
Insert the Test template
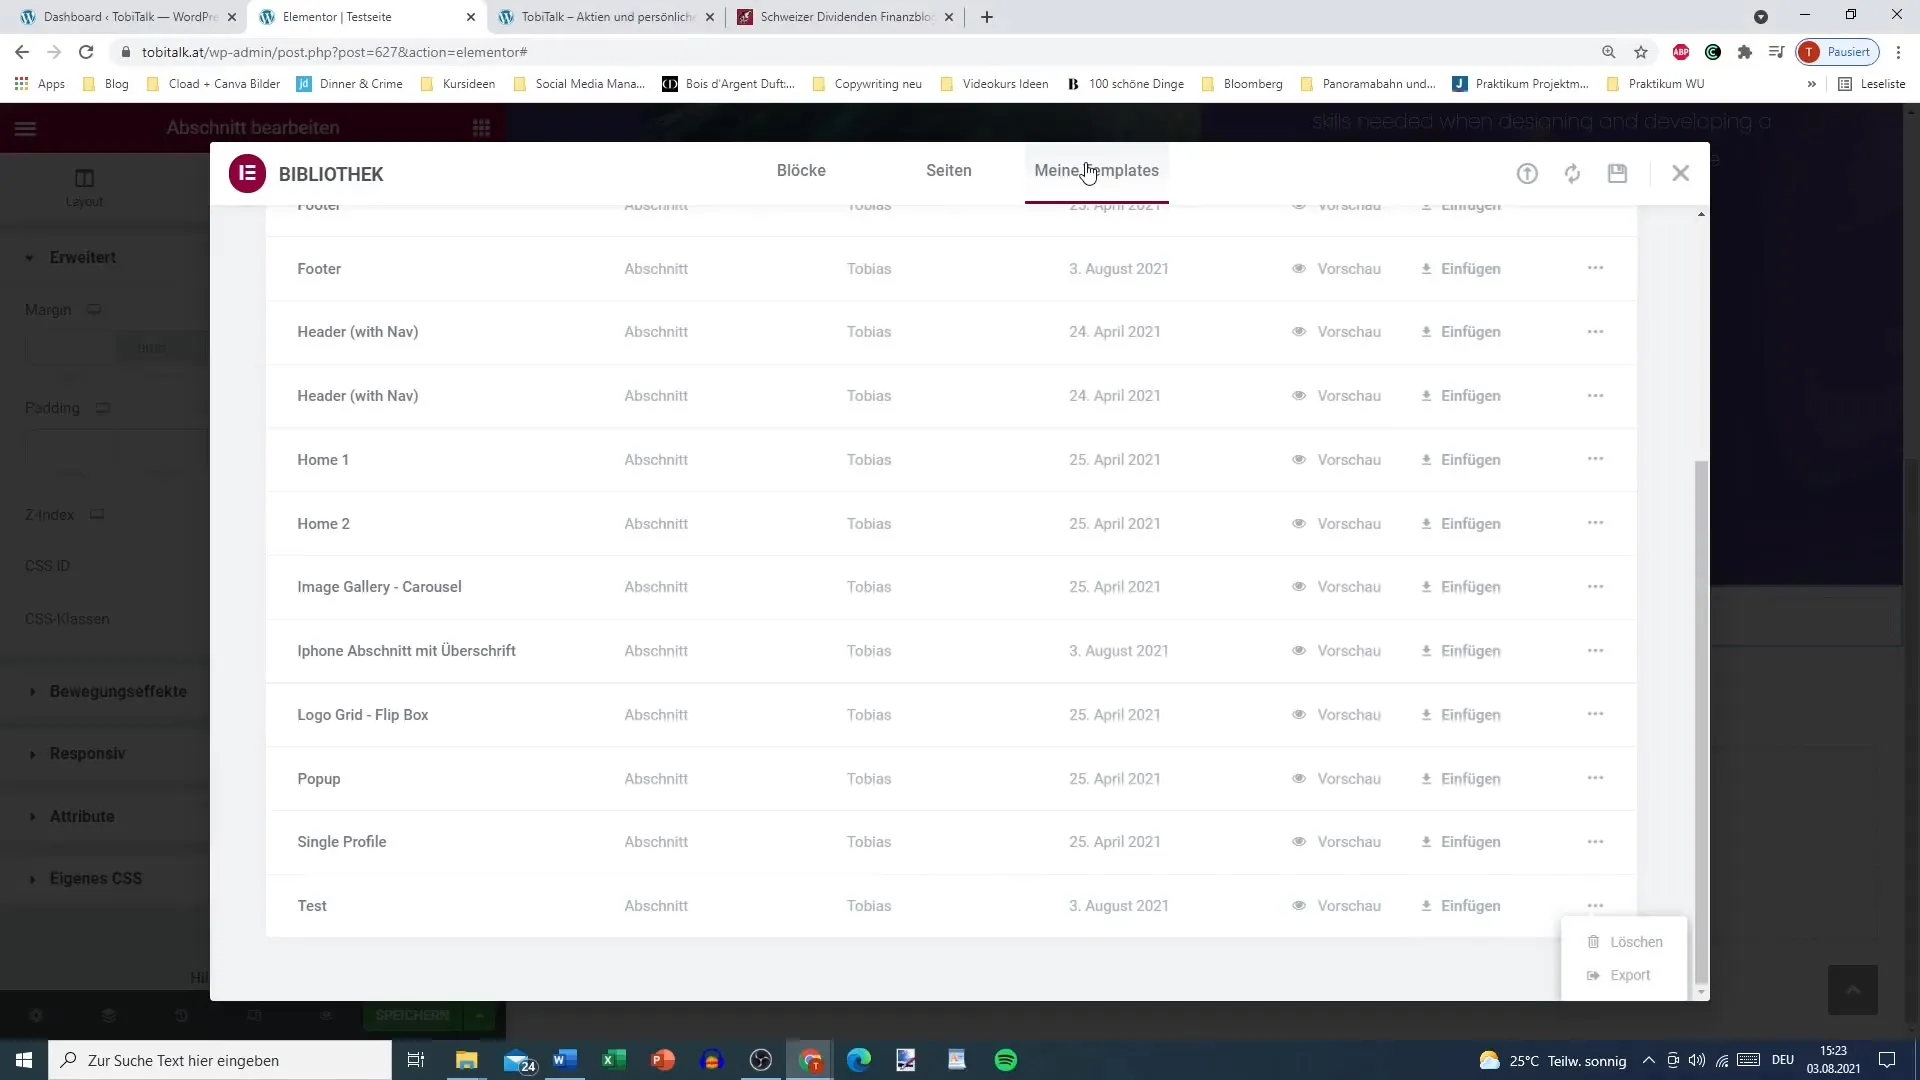[1460, 906]
